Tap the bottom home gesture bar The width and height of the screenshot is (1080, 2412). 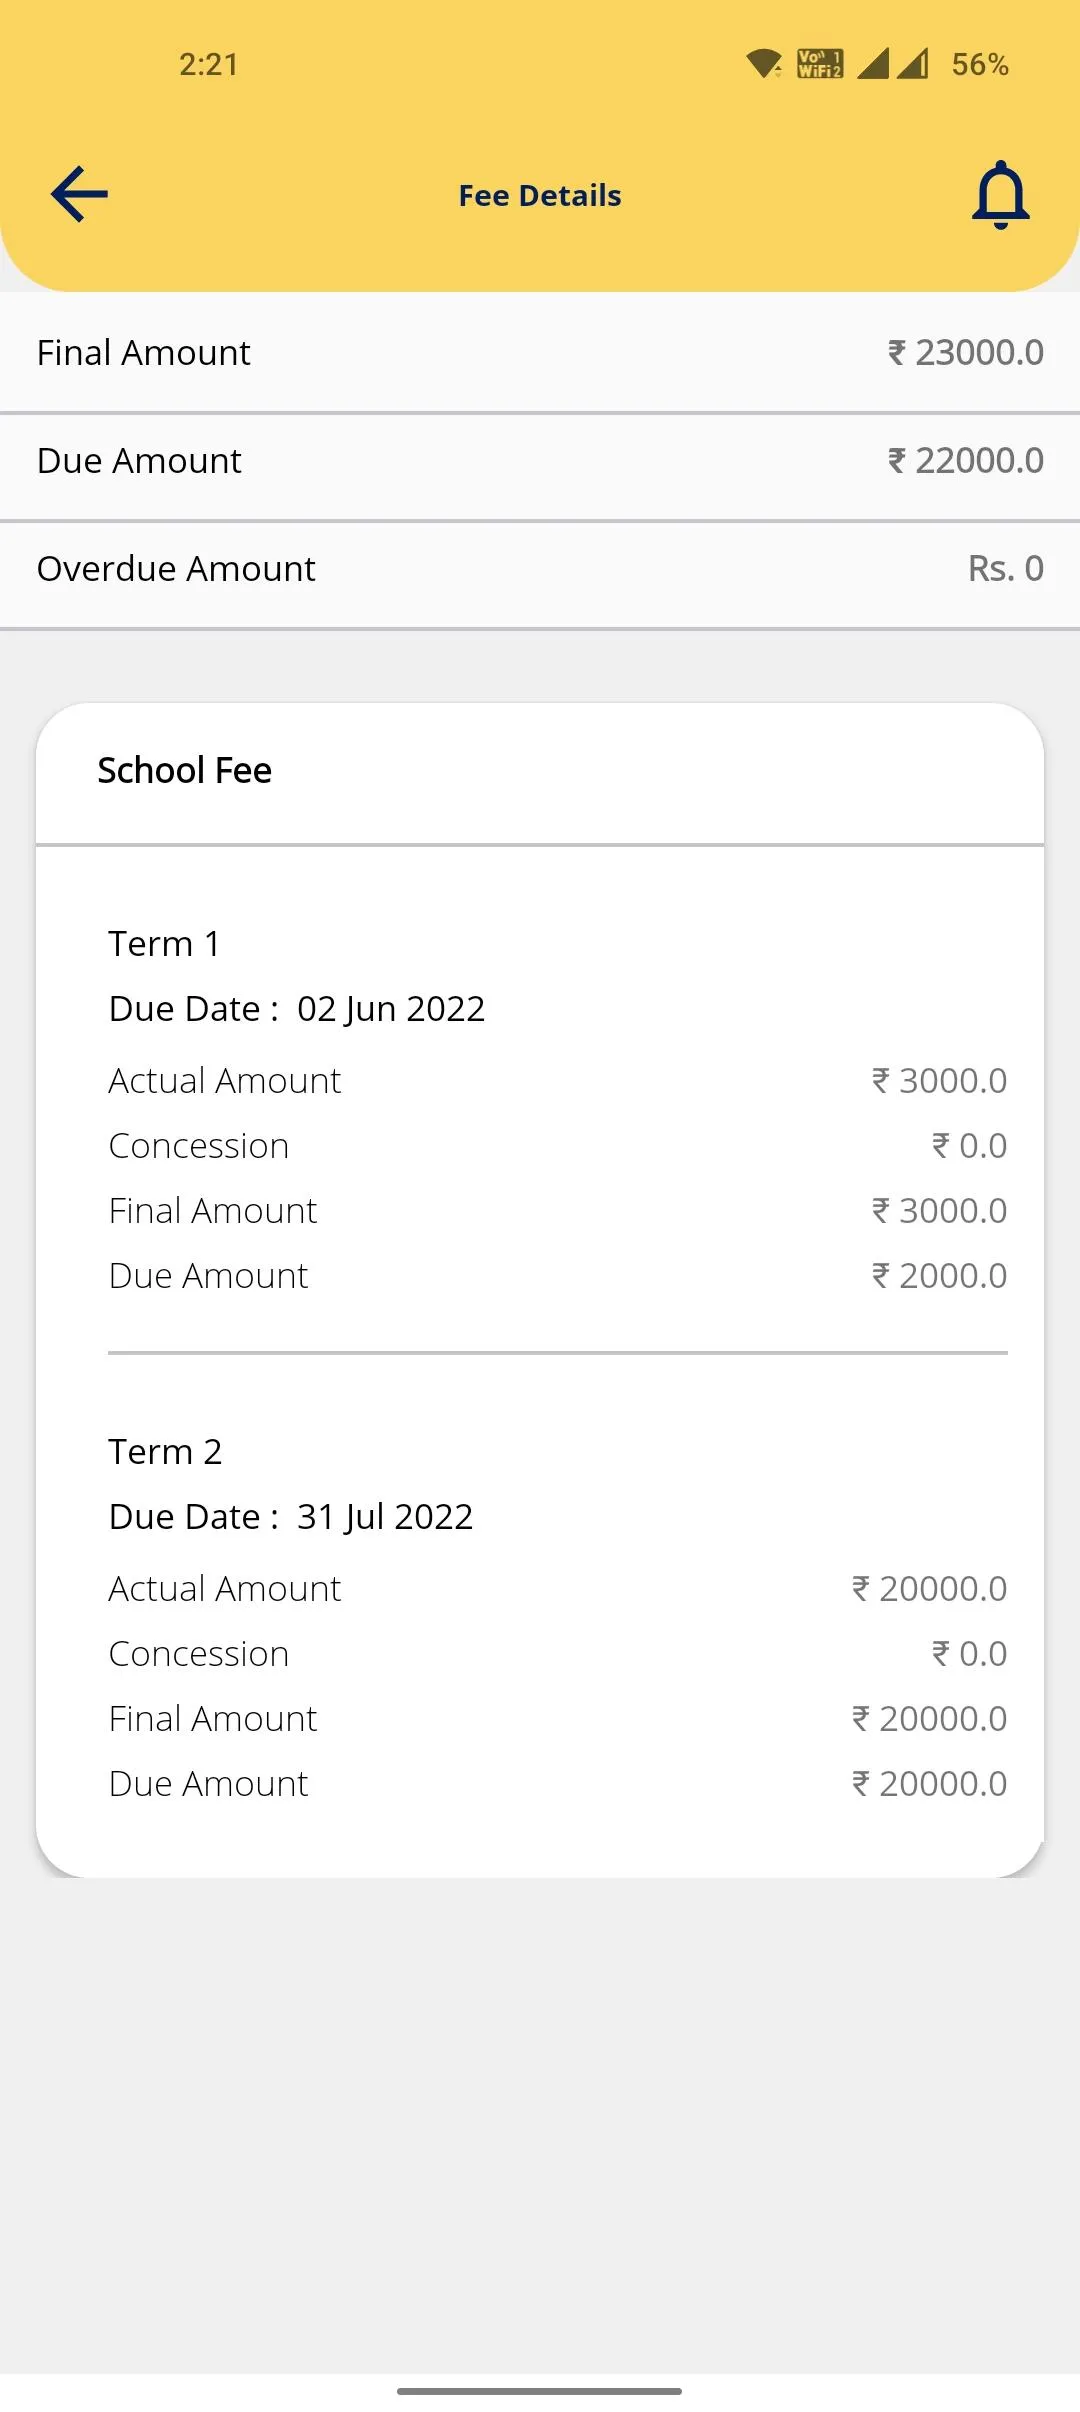click(539, 2391)
